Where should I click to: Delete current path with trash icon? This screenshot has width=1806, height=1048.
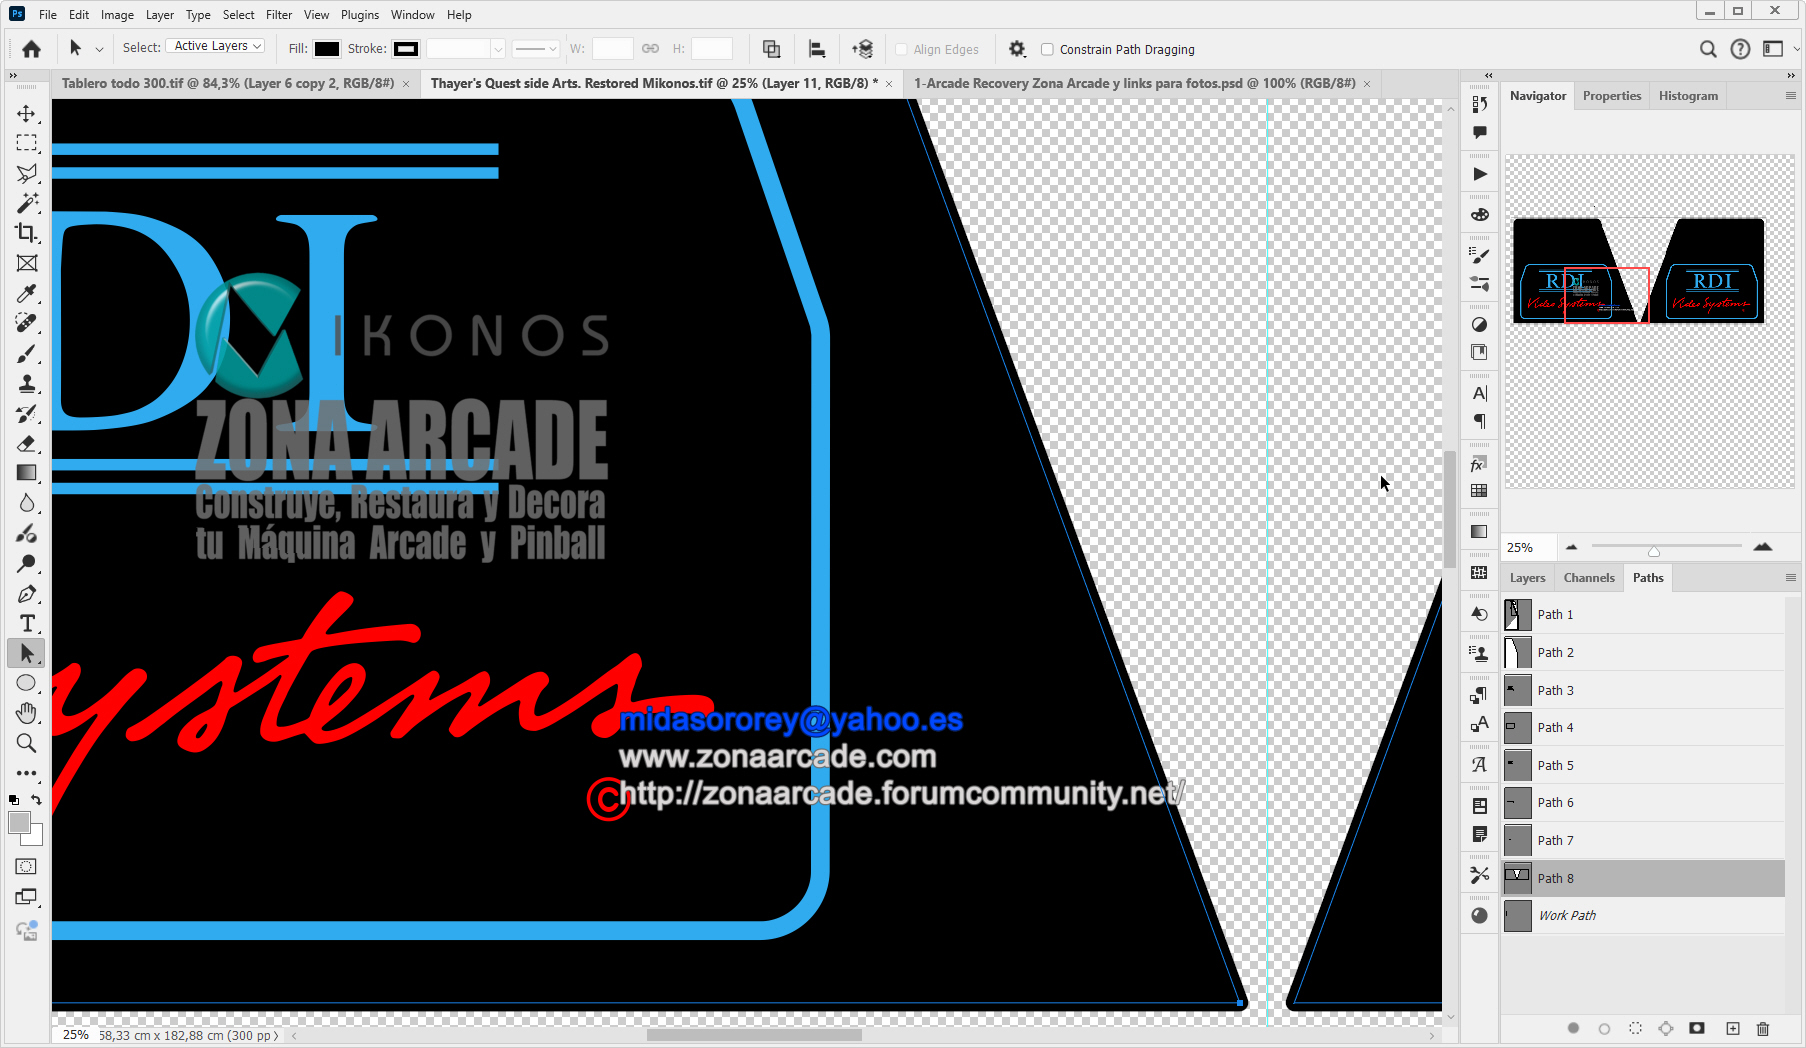(1763, 1028)
